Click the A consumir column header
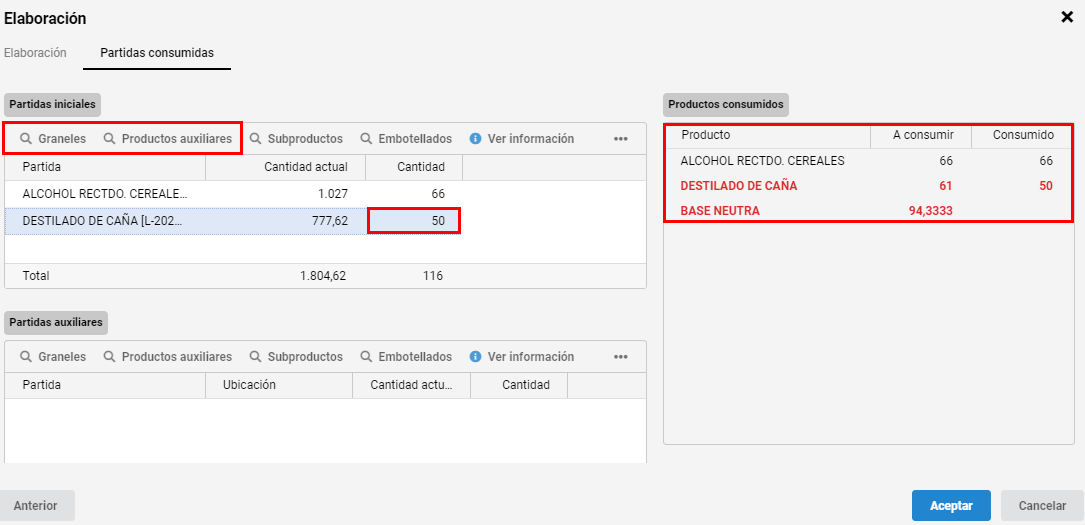The width and height of the screenshot is (1085, 525). tap(921, 135)
